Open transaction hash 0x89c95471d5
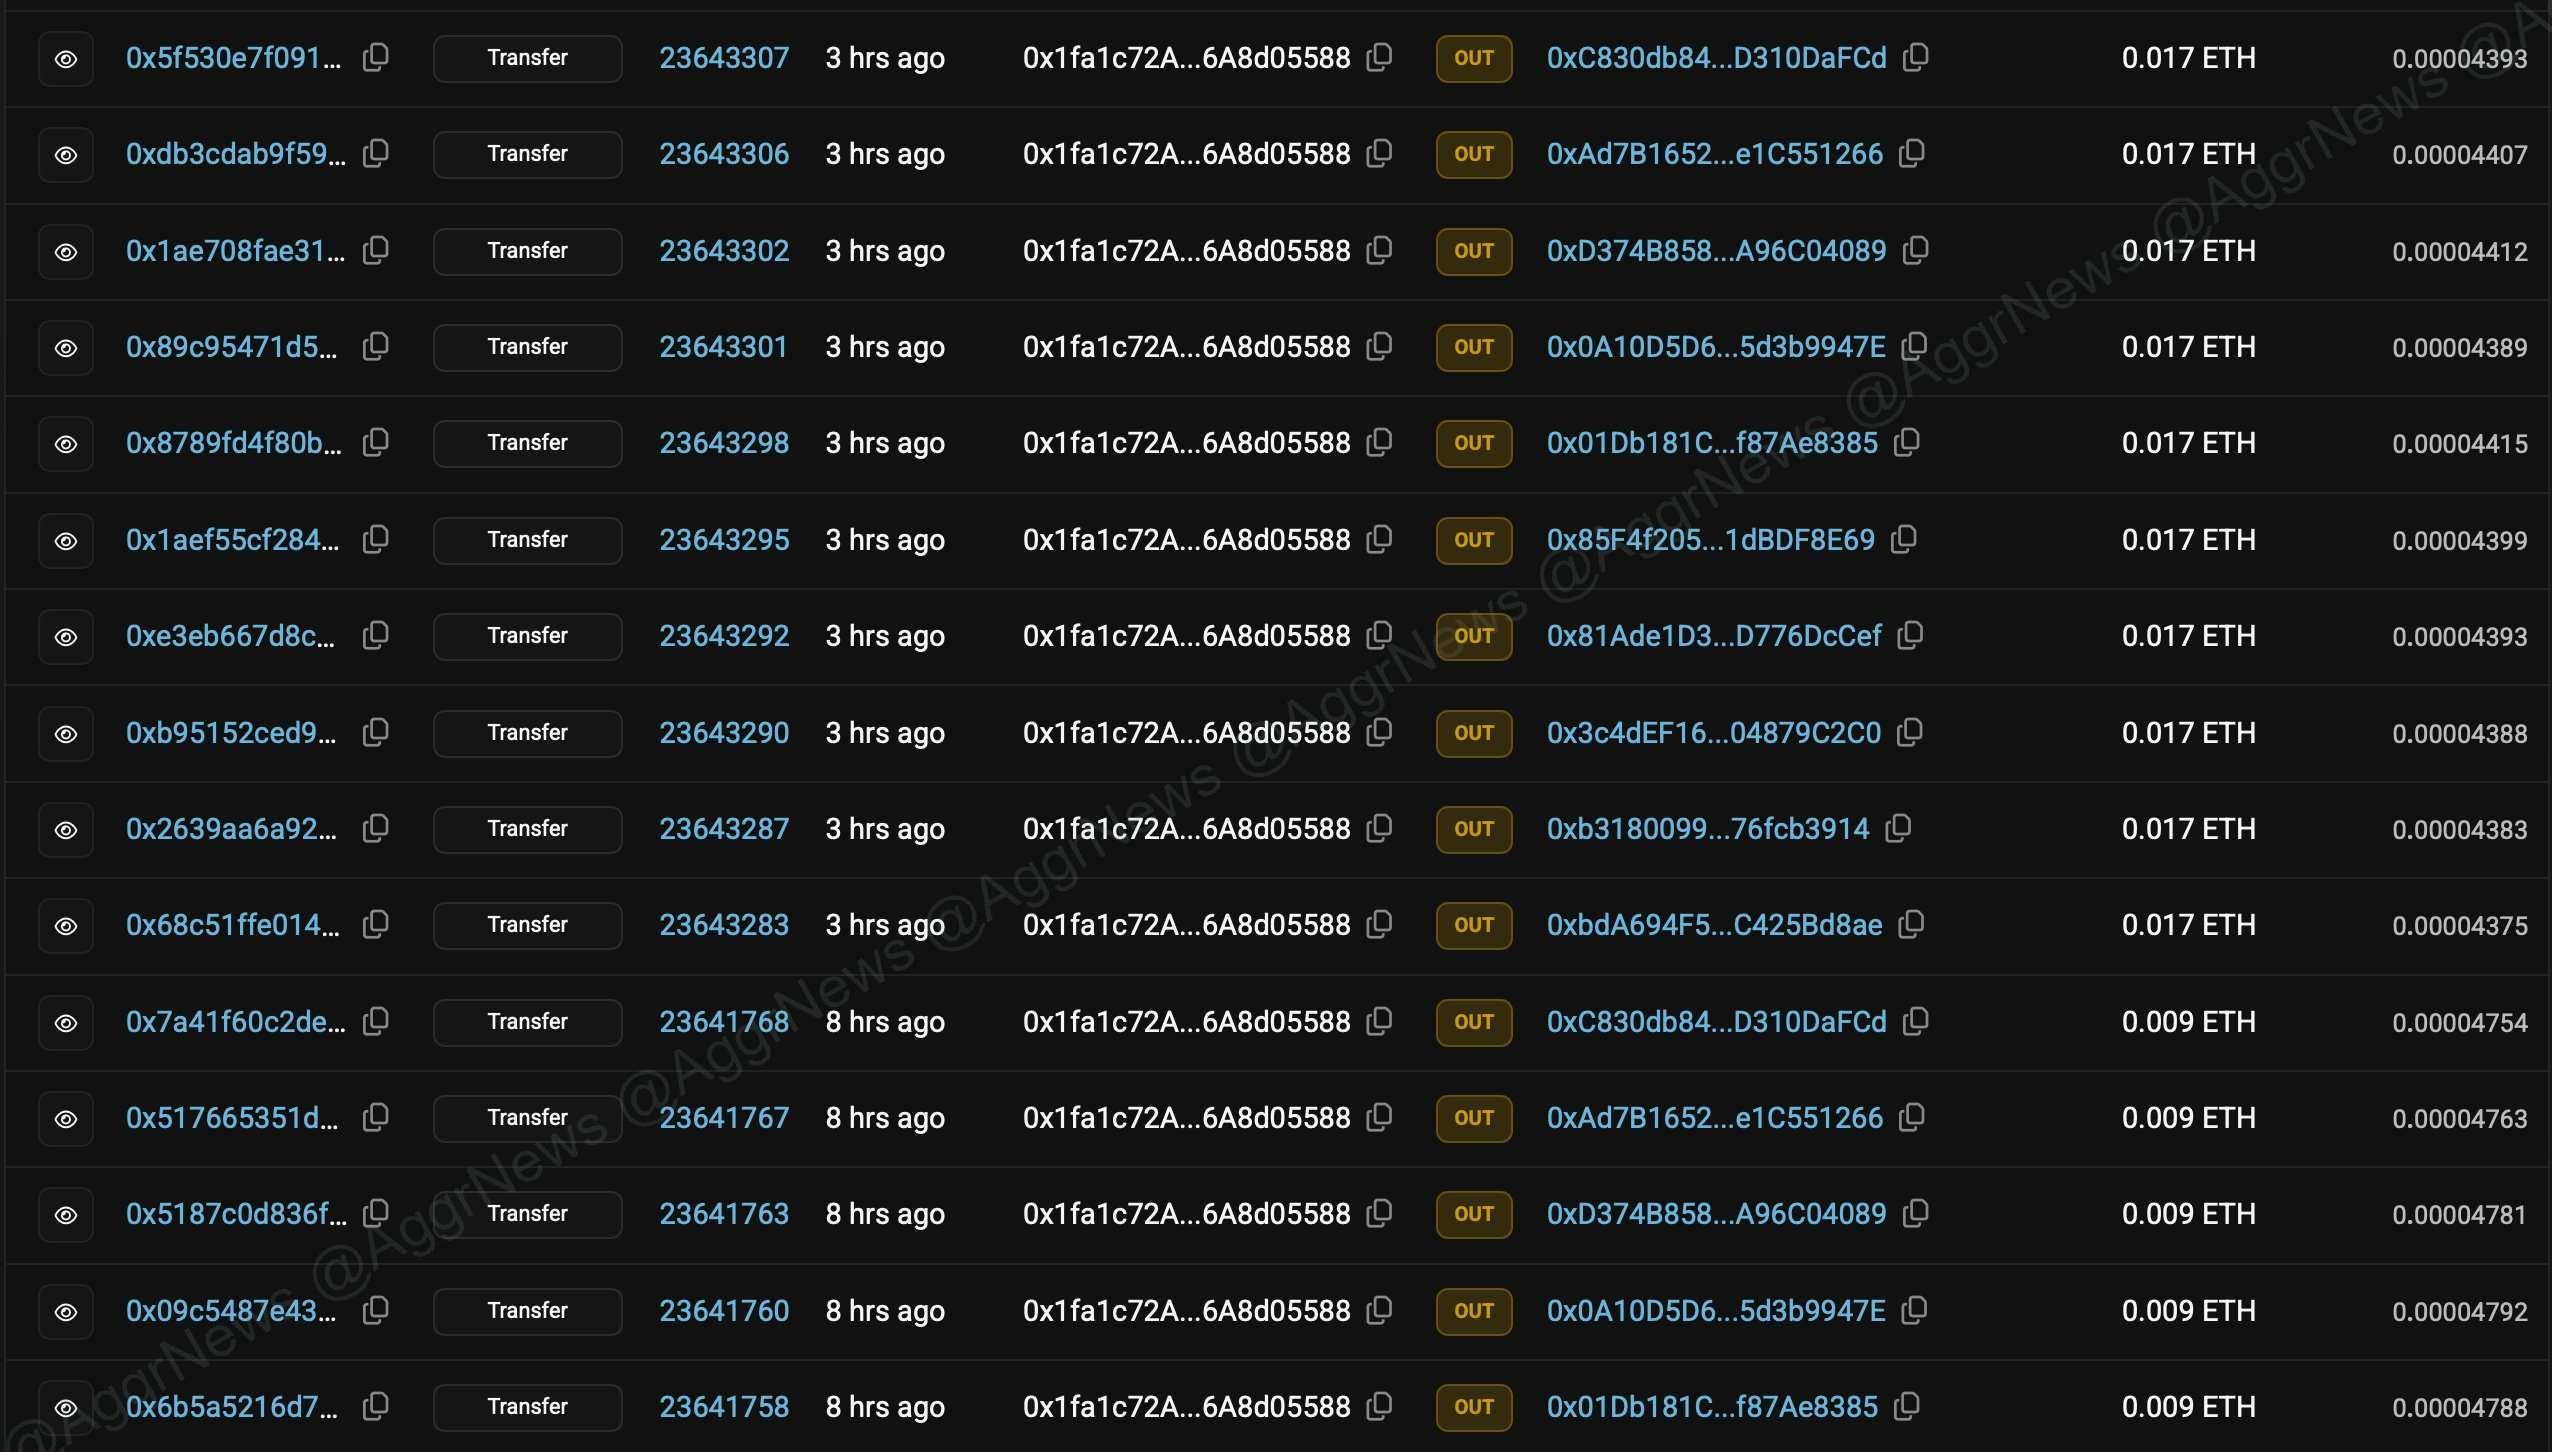Viewport: 2552px width, 1452px height. tap(232, 347)
